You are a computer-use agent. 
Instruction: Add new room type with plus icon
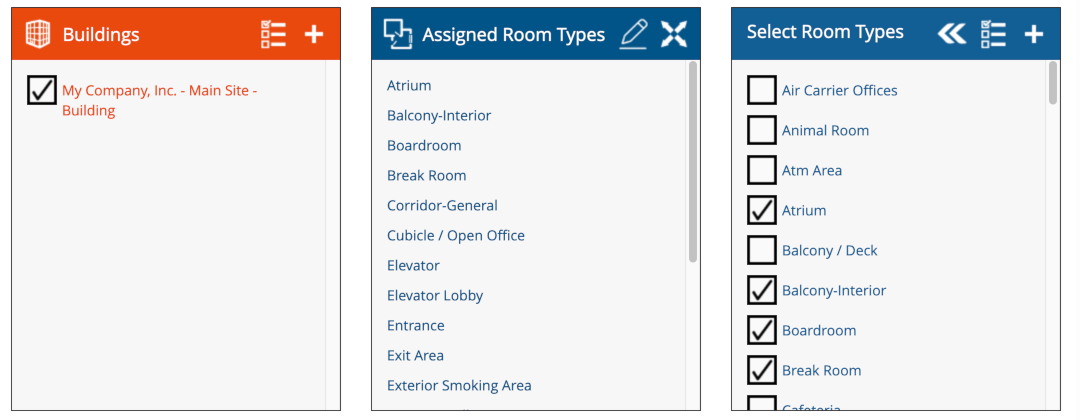(1034, 34)
